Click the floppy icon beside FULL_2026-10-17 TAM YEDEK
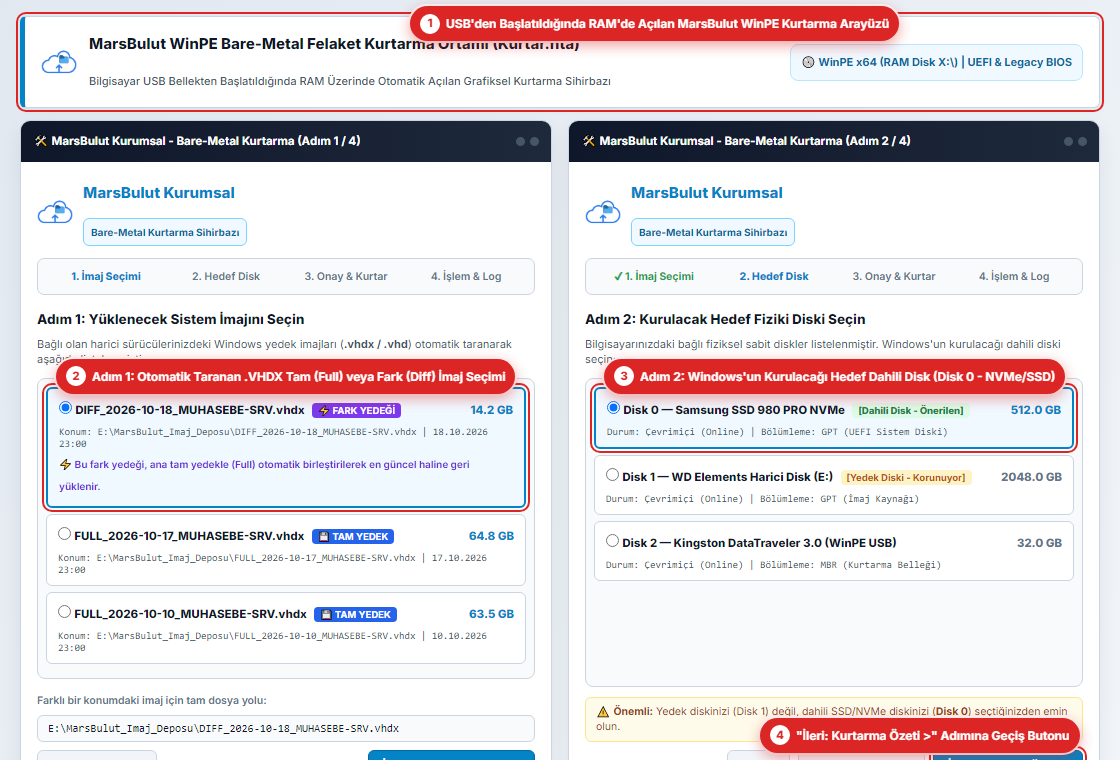 [324, 536]
